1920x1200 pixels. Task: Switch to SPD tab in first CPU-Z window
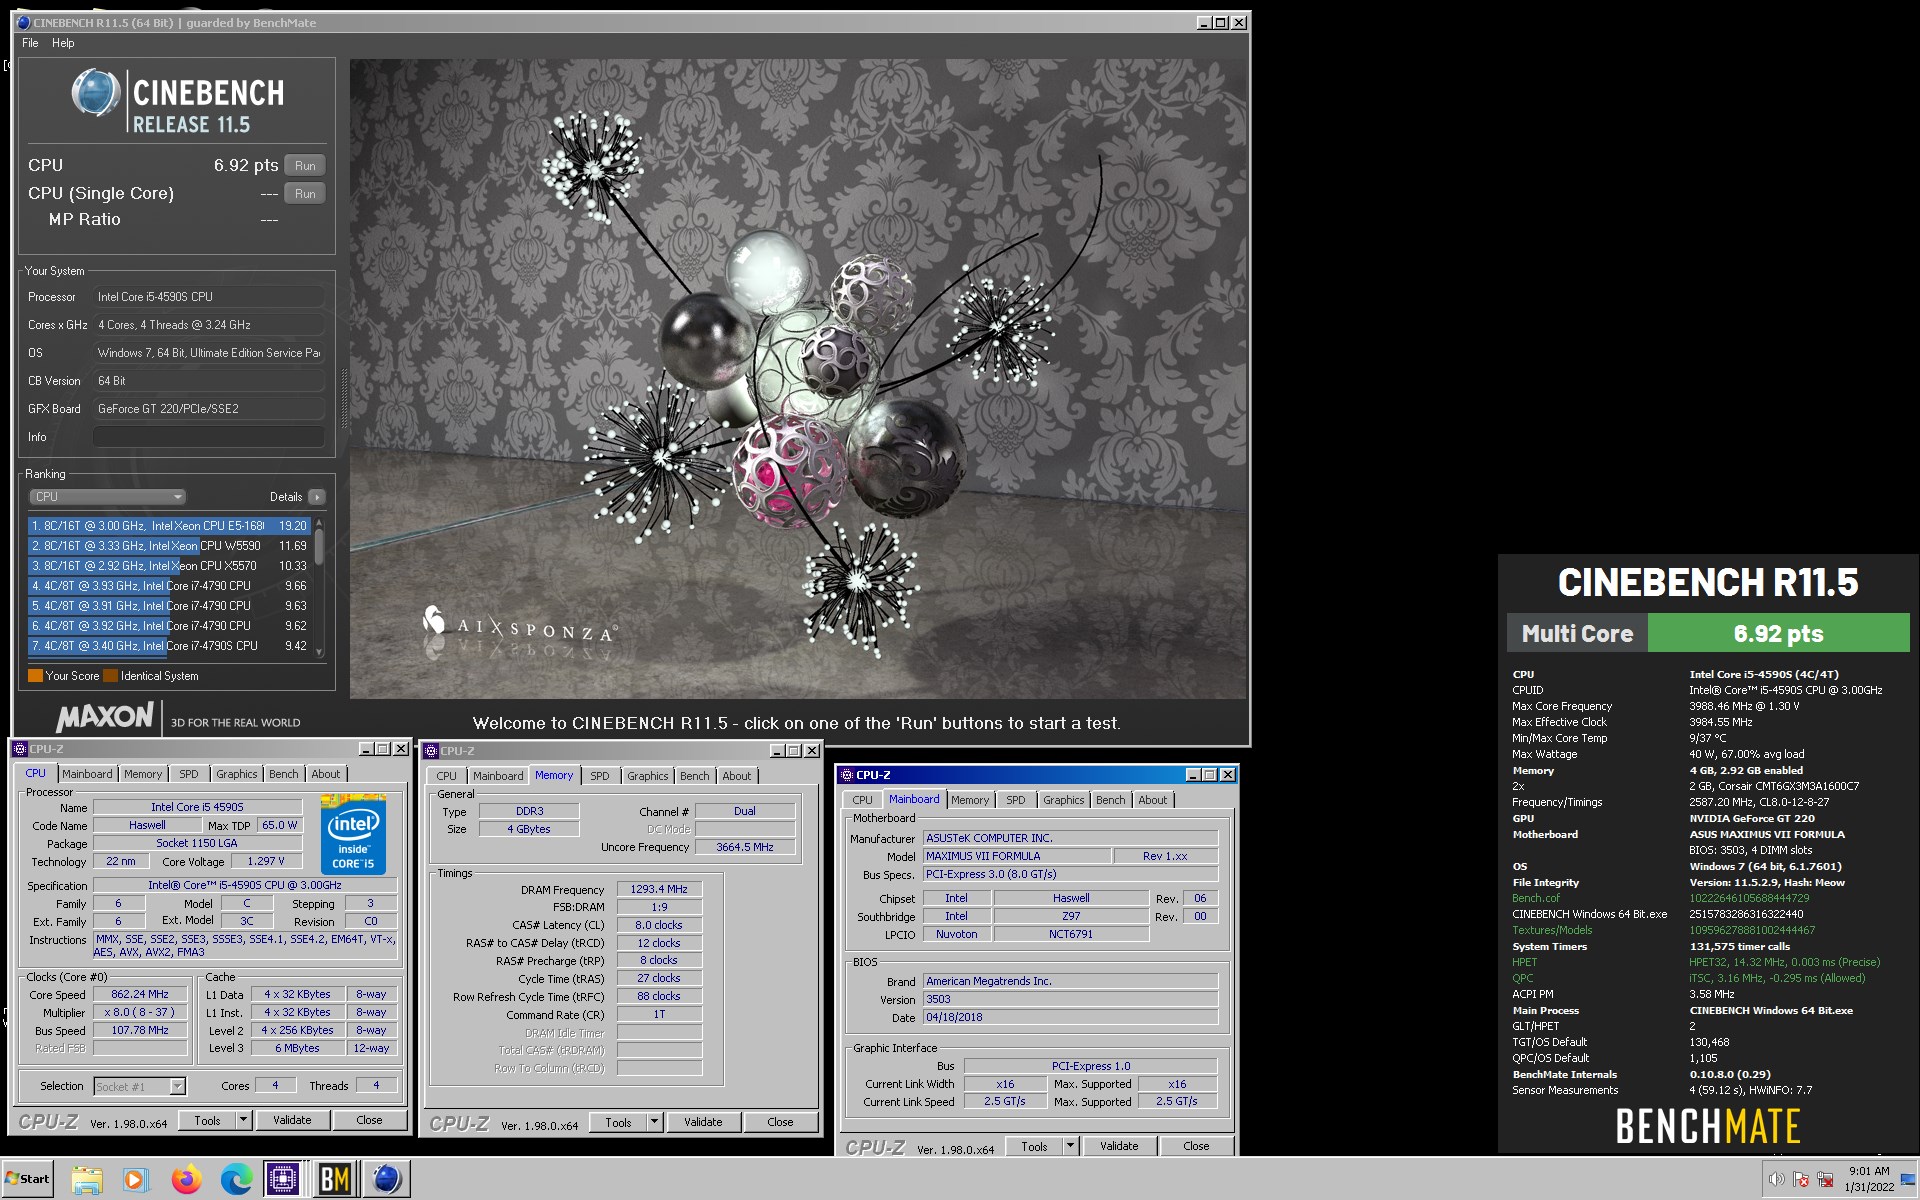click(189, 774)
